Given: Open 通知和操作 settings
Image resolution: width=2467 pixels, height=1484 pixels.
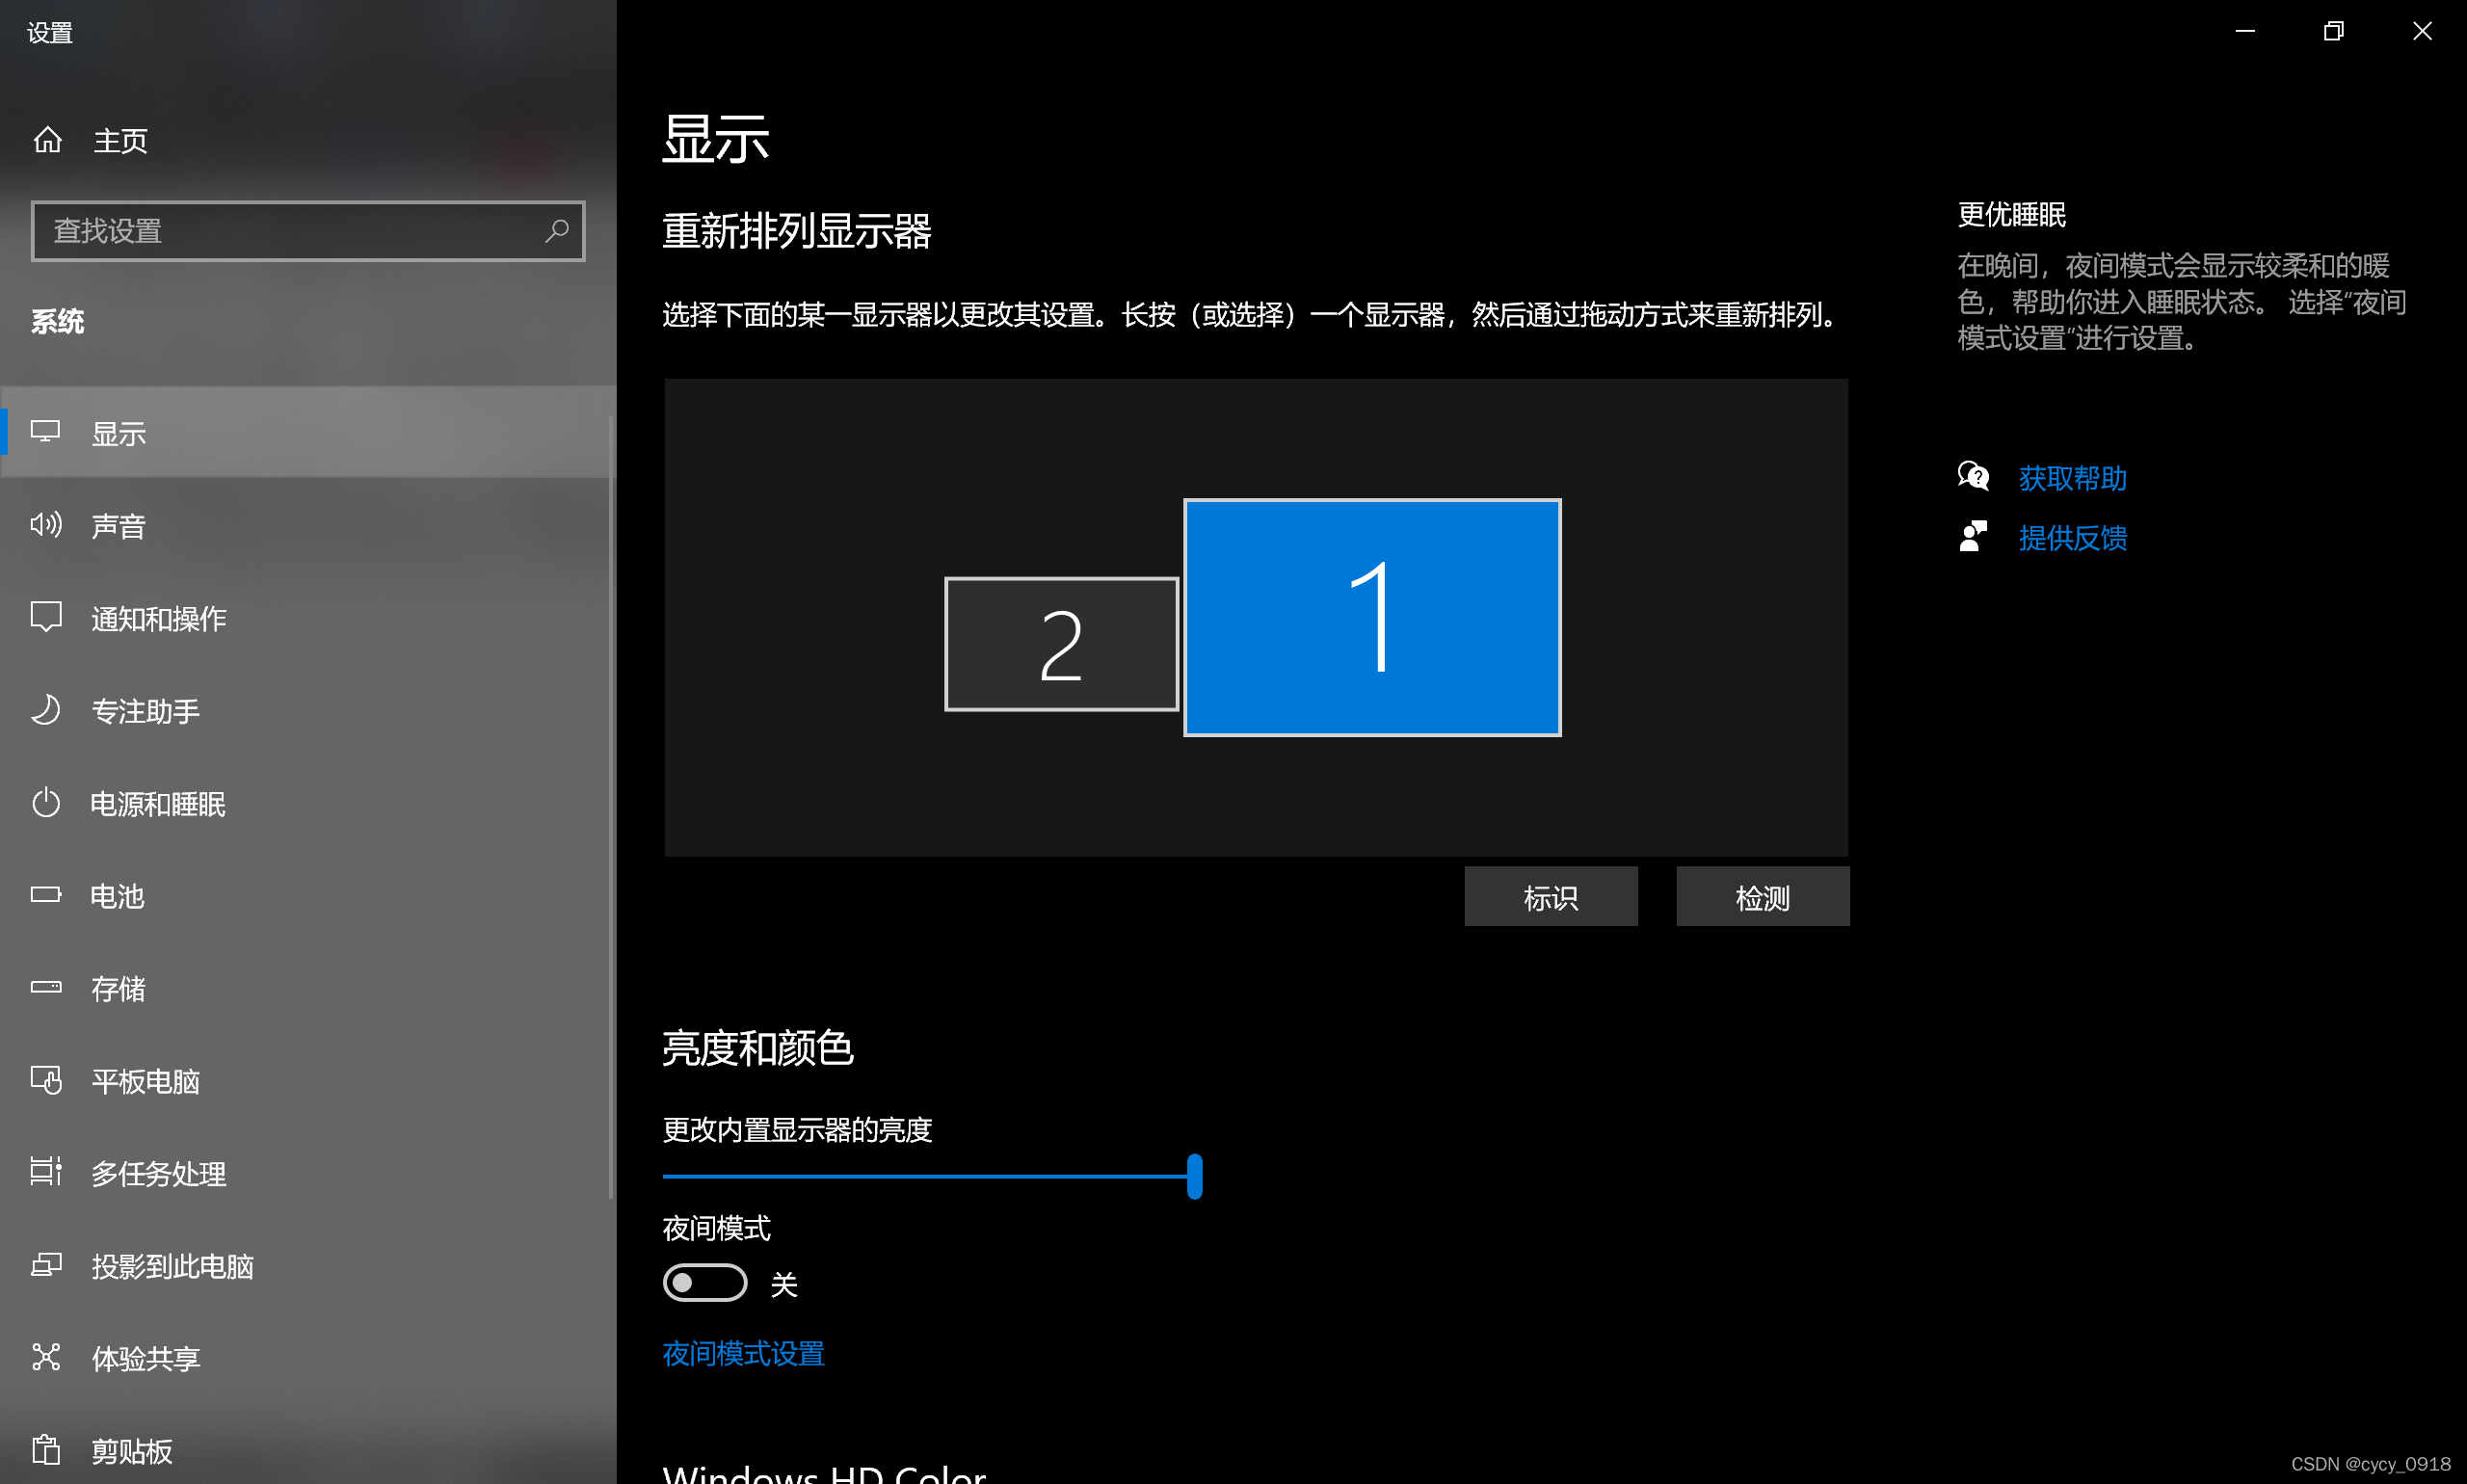Looking at the screenshot, I should [x=308, y=617].
